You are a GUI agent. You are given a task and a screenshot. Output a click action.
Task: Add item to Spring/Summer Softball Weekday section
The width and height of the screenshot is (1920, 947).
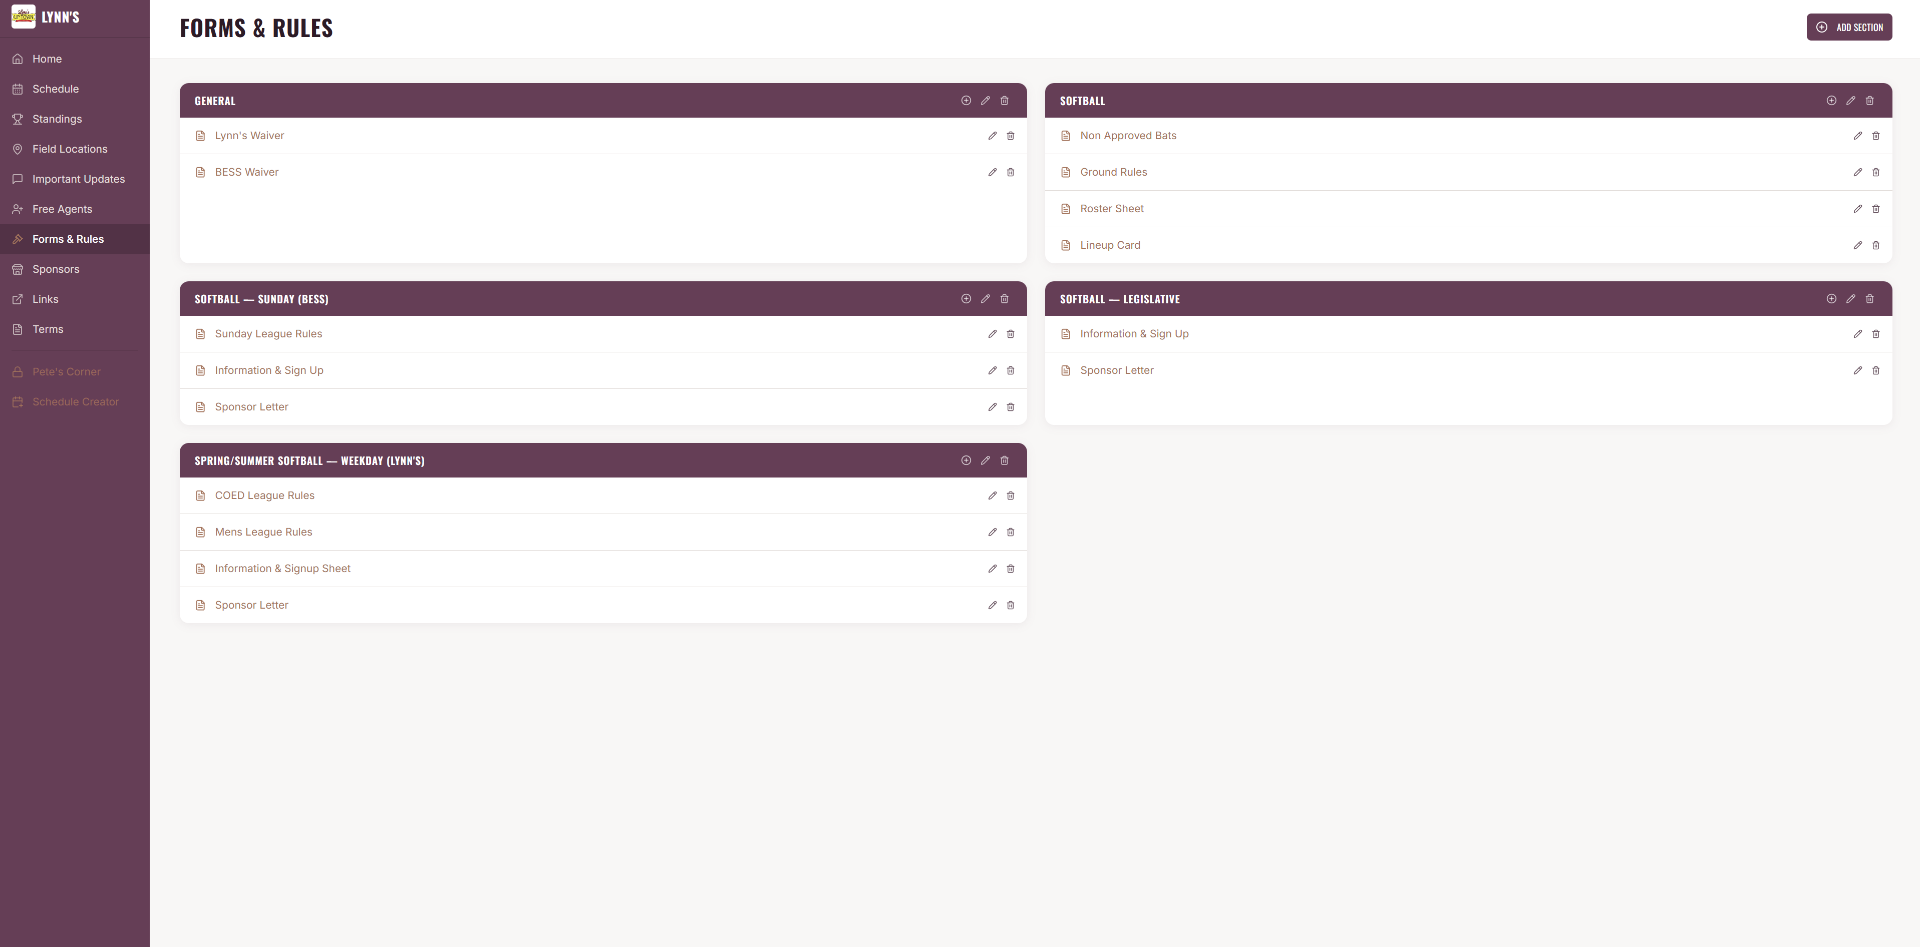(966, 461)
